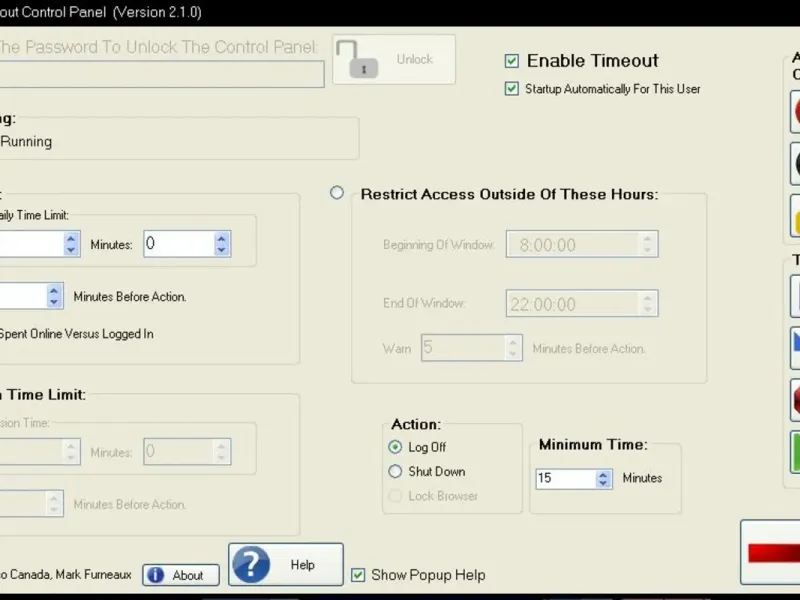This screenshot has width=800, height=600.
Task: Increase Daily Time Limit hours with up arrow
Action: coord(71,238)
